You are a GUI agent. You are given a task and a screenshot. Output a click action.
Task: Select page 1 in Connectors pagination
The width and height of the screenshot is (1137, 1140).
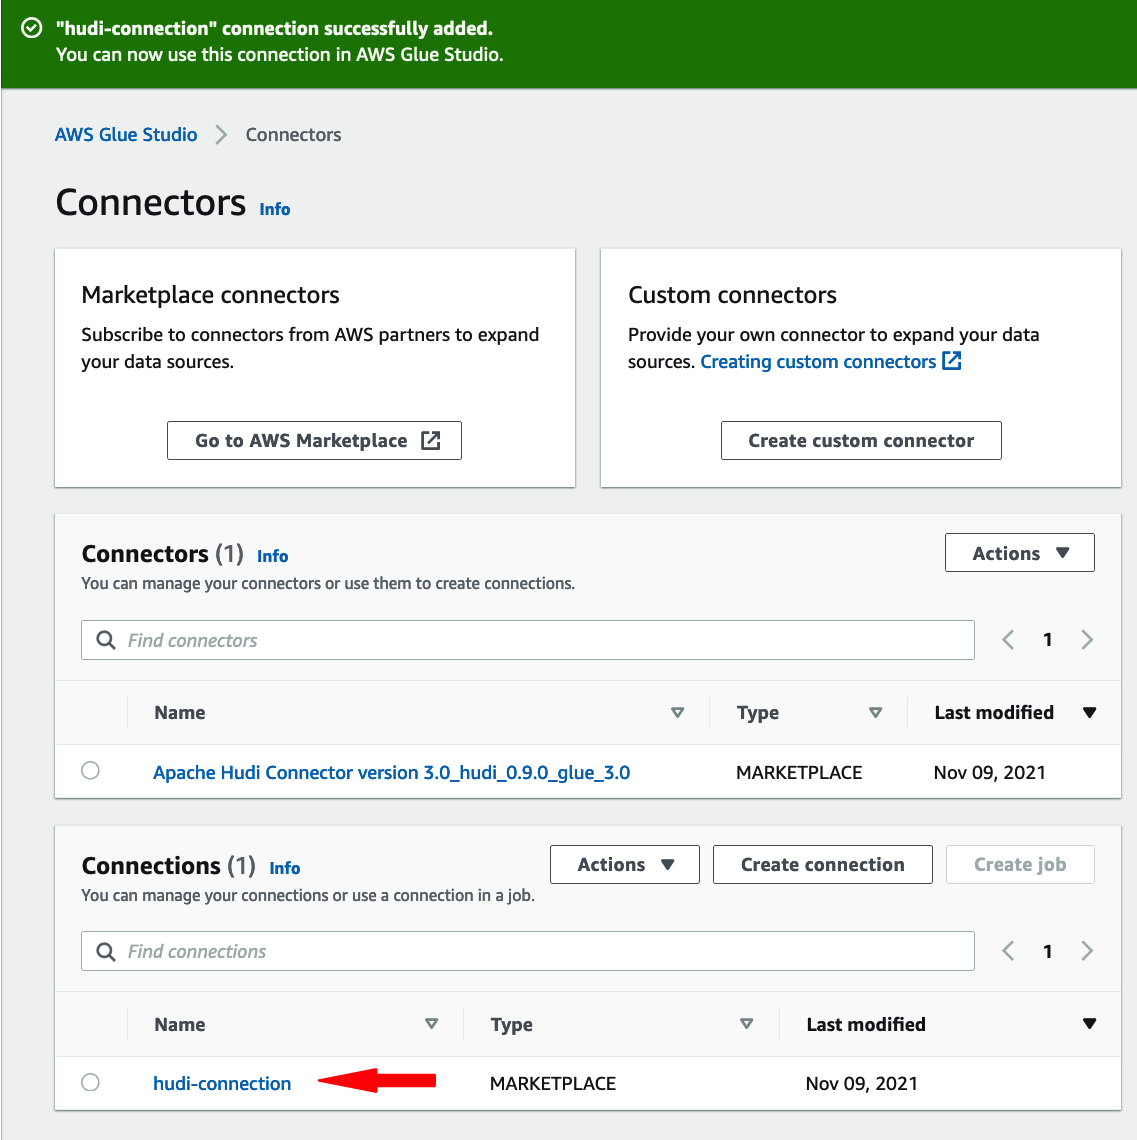click(x=1048, y=640)
